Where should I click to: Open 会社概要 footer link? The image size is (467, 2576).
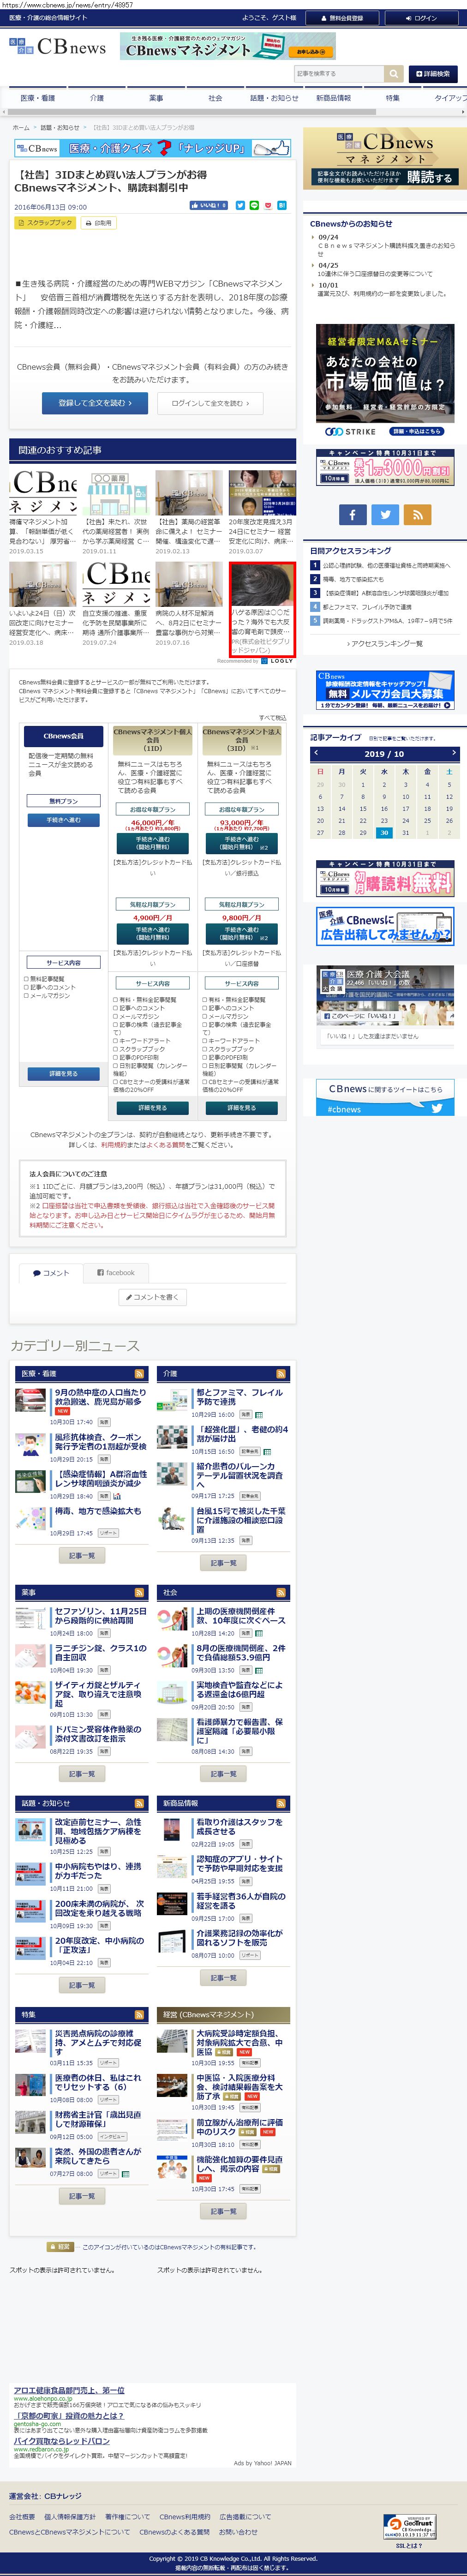click(22, 2517)
